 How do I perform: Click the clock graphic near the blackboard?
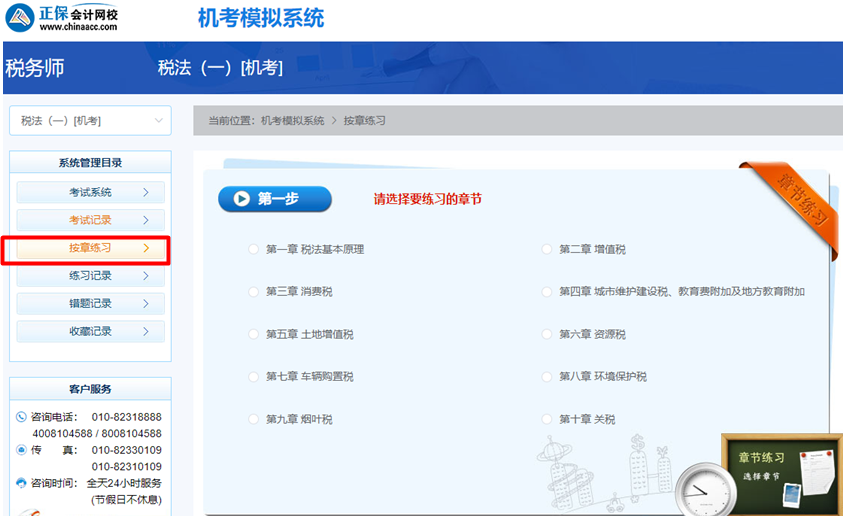coord(704,491)
